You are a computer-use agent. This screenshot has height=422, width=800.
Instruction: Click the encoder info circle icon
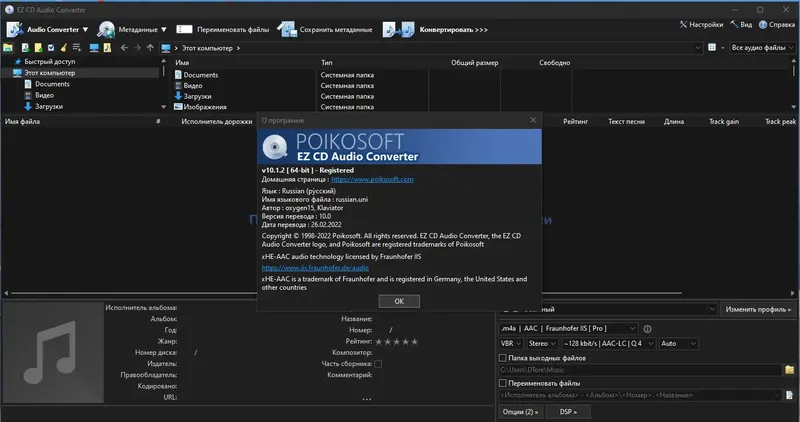pyautogui.click(x=647, y=329)
